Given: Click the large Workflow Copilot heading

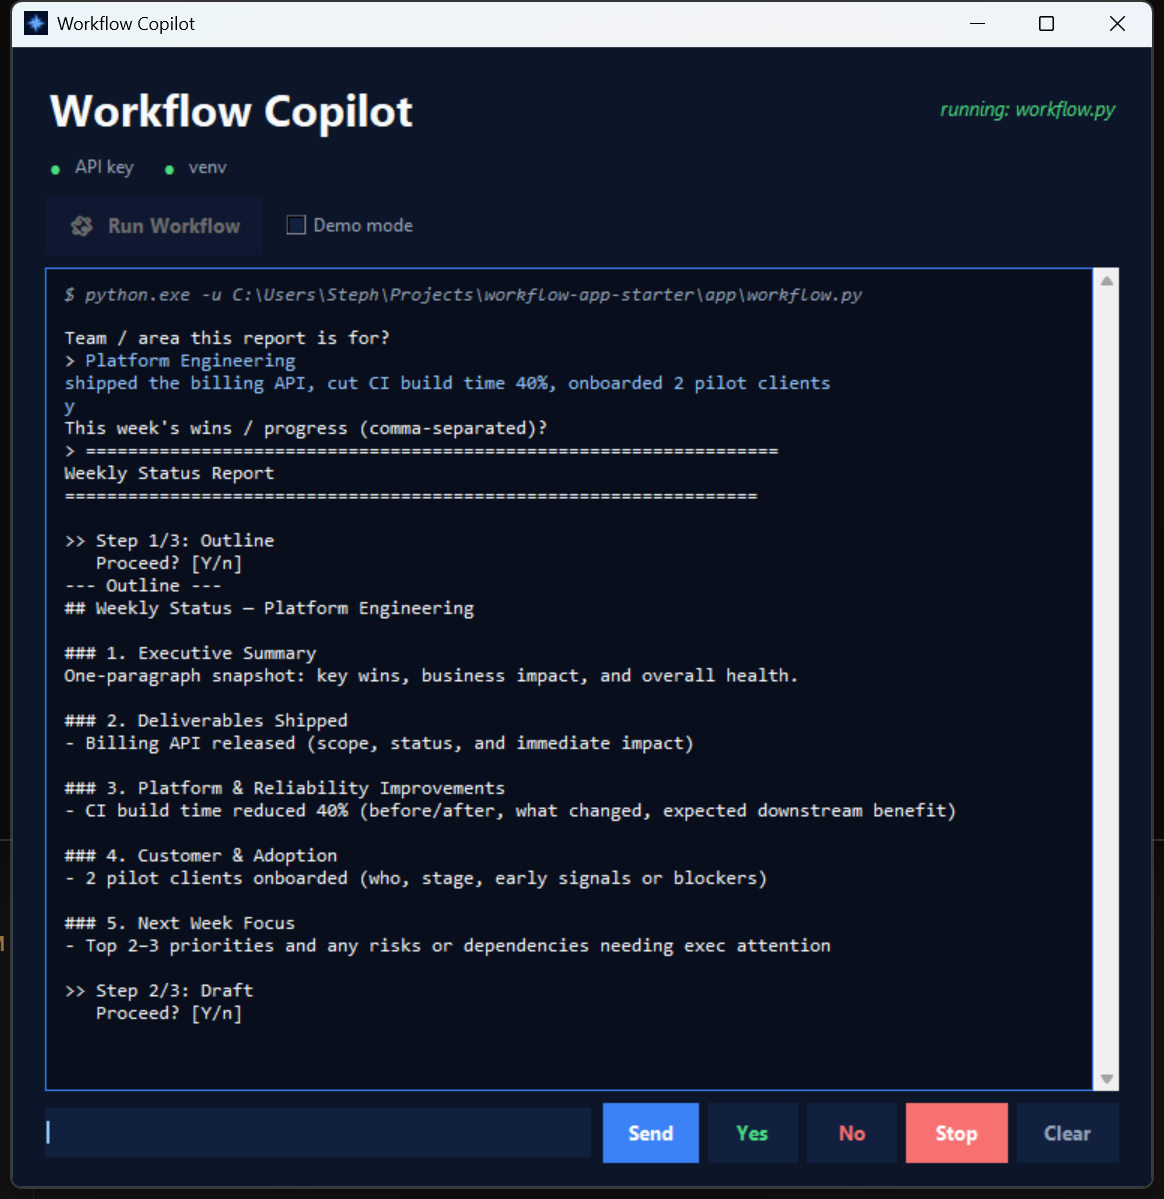Looking at the screenshot, I should pyautogui.click(x=231, y=112).
